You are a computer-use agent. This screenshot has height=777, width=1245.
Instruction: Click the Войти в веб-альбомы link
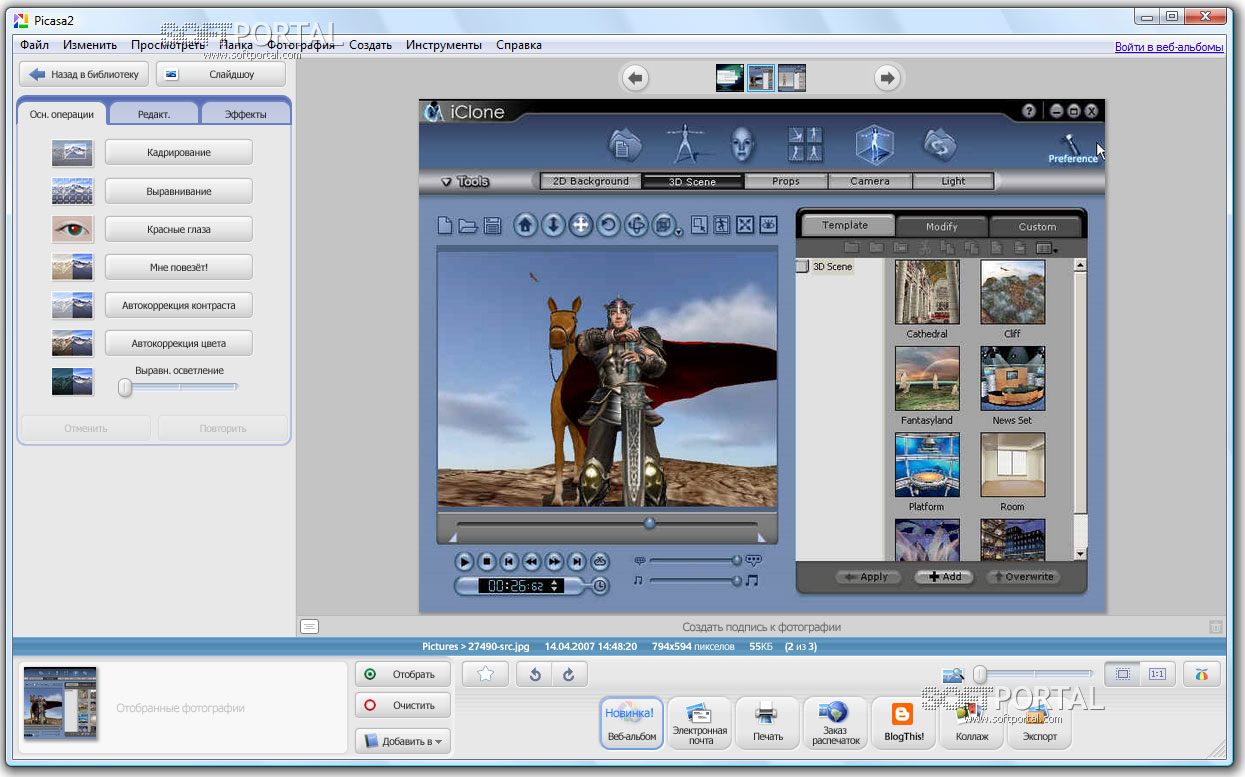(1168, 47)
